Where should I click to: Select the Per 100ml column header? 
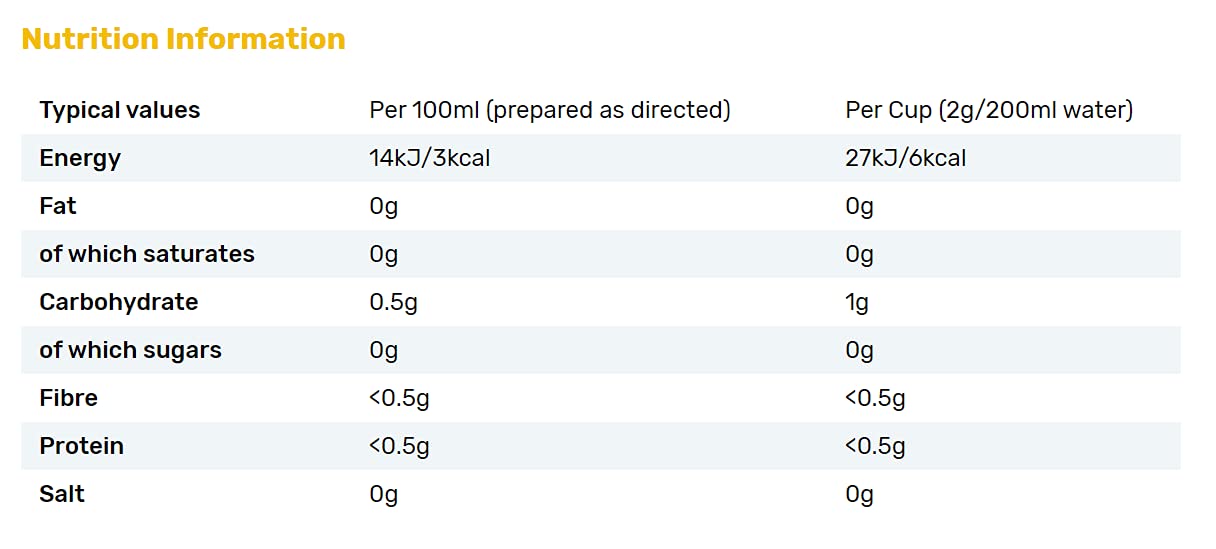pos(550,110)
